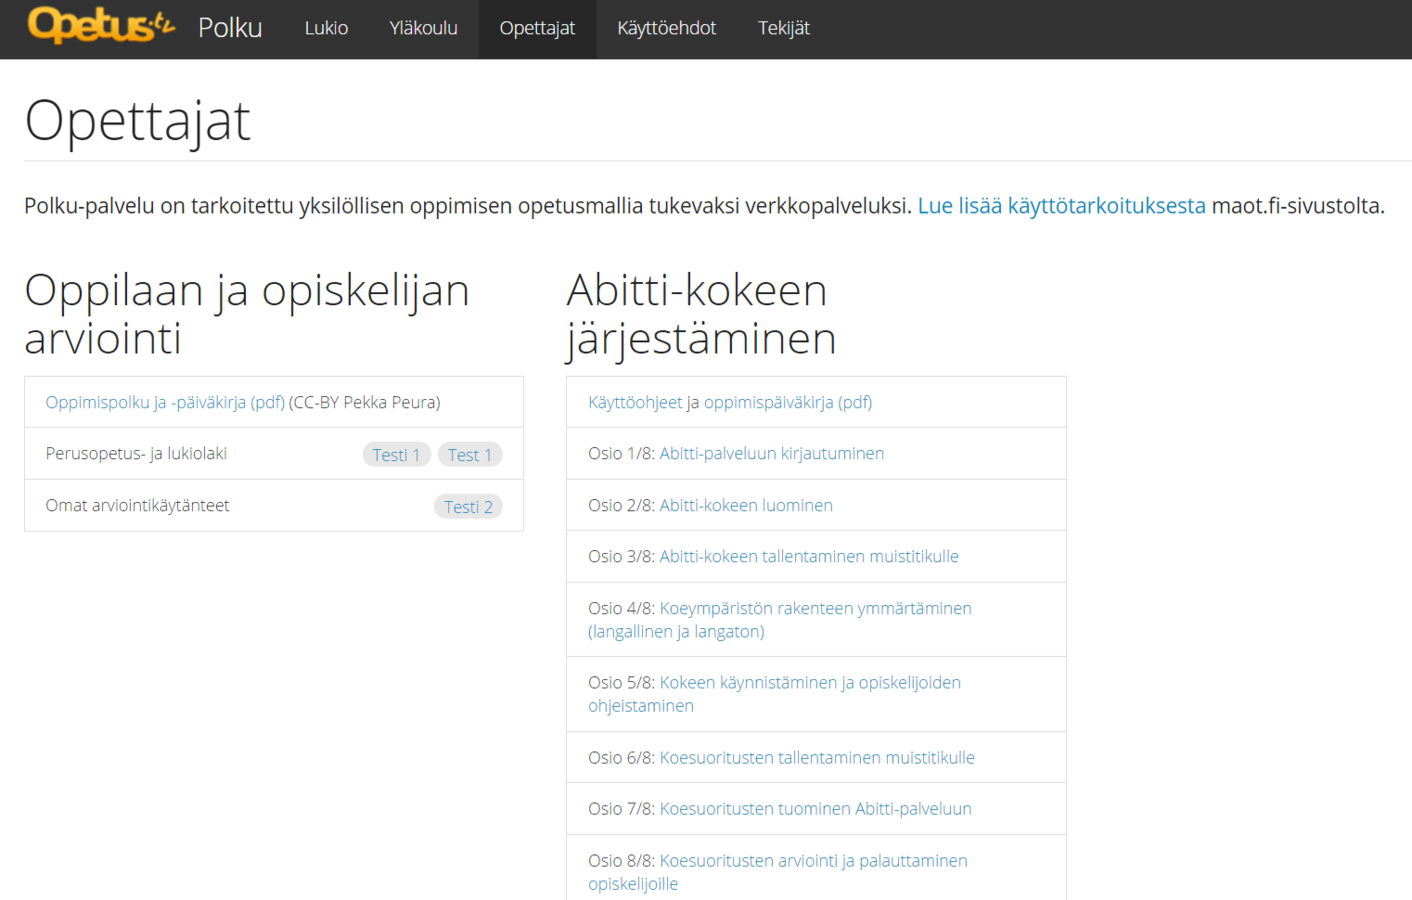This screenshot has height=900, width=1412.
Task: Open the Lukio menu item
Action: pyautogui.click(x=326, y=28)
